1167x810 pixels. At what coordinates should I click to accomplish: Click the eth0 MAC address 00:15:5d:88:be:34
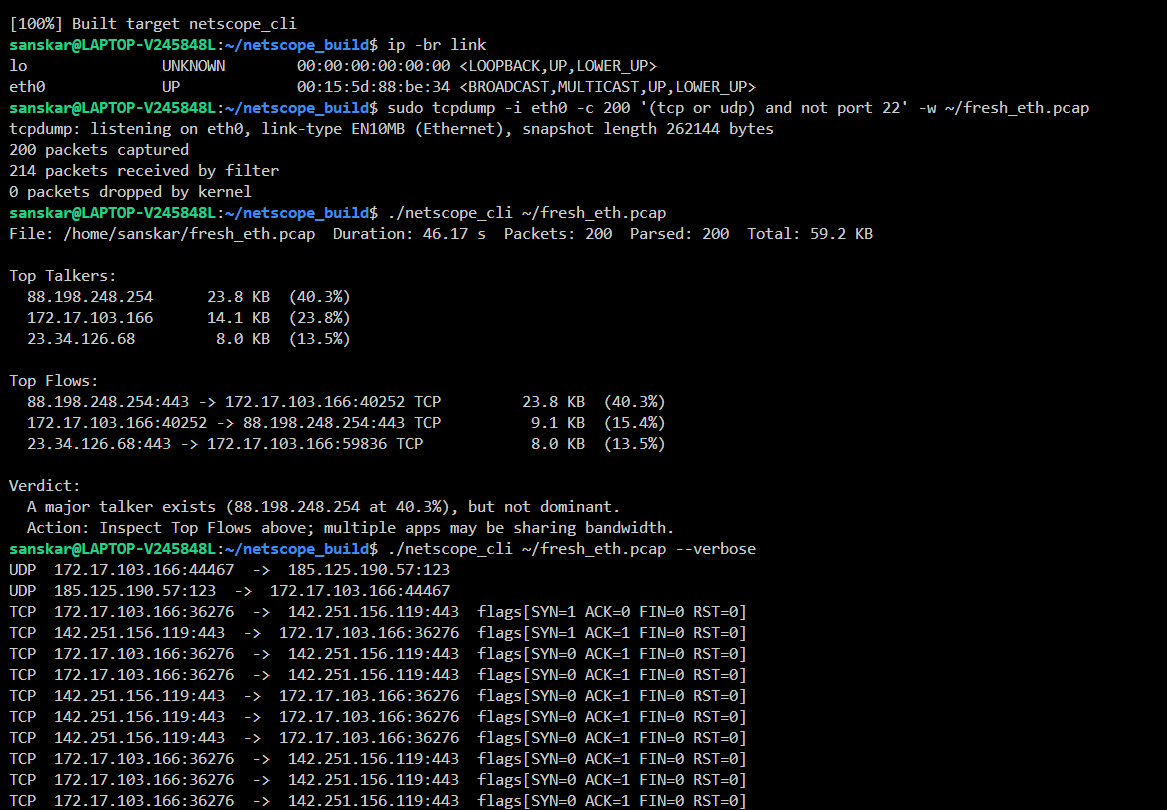point(373,87)
